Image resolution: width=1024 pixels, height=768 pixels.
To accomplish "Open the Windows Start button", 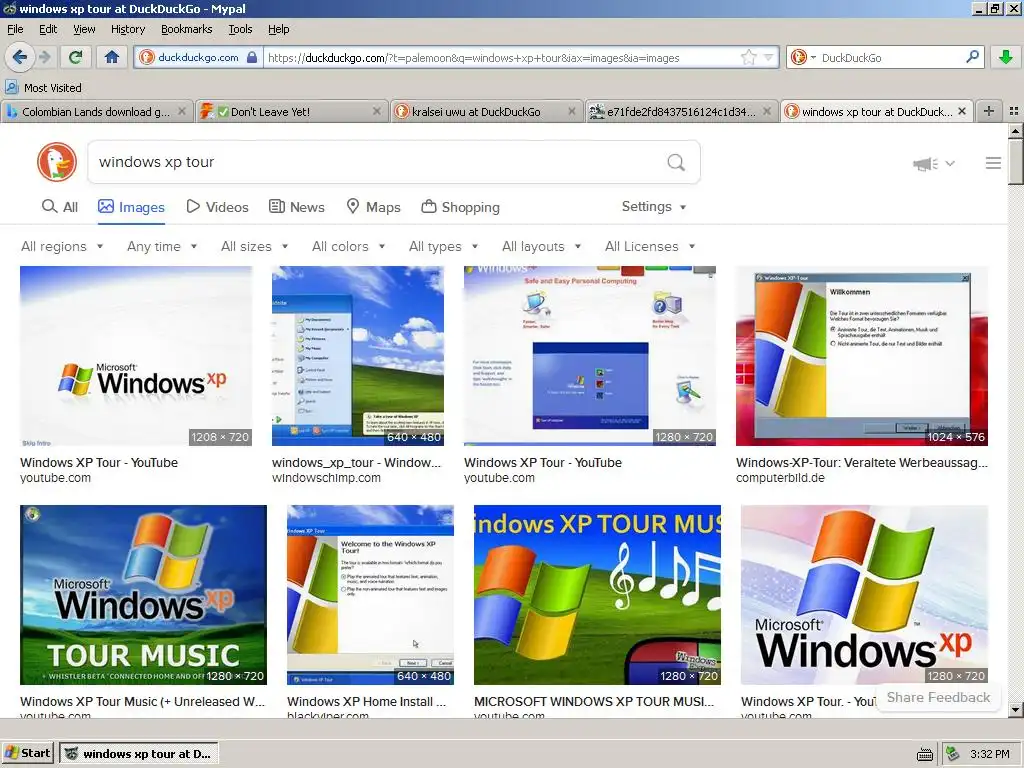I will pos(27,753).
